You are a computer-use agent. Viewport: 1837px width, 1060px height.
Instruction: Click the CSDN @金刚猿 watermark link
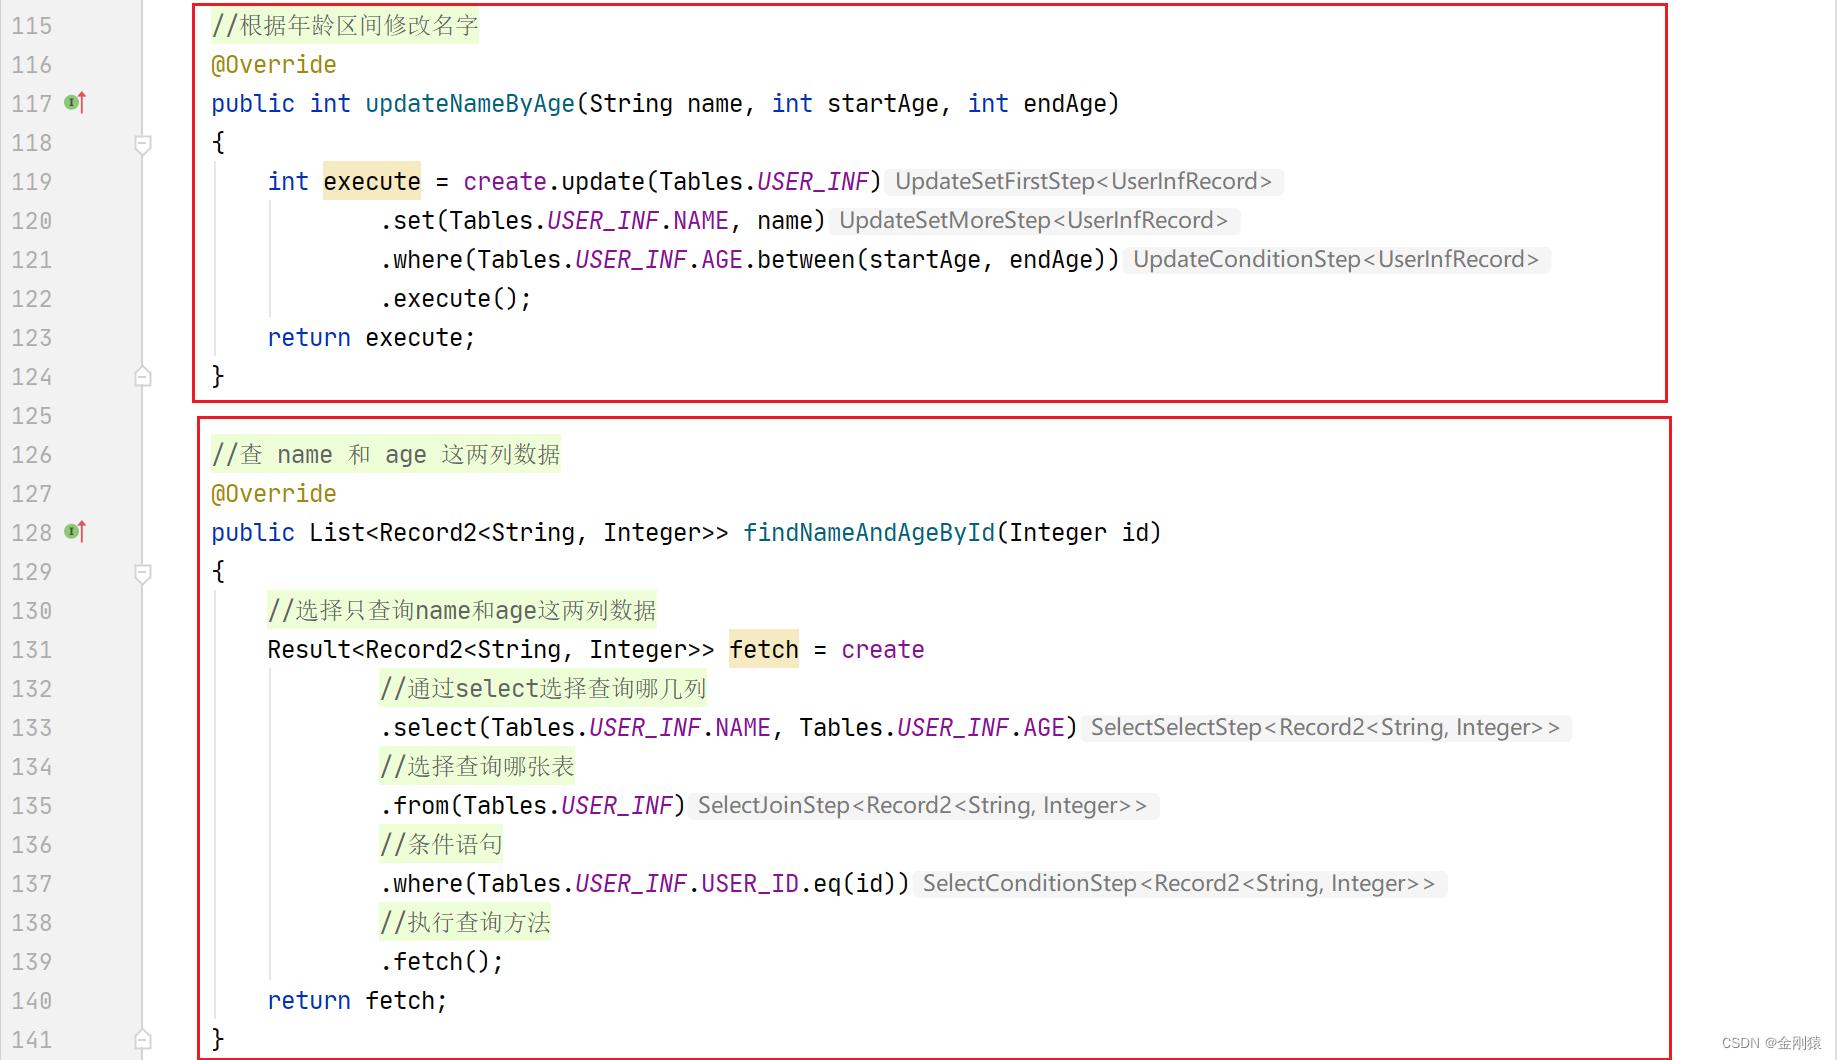point(1770,1041)
